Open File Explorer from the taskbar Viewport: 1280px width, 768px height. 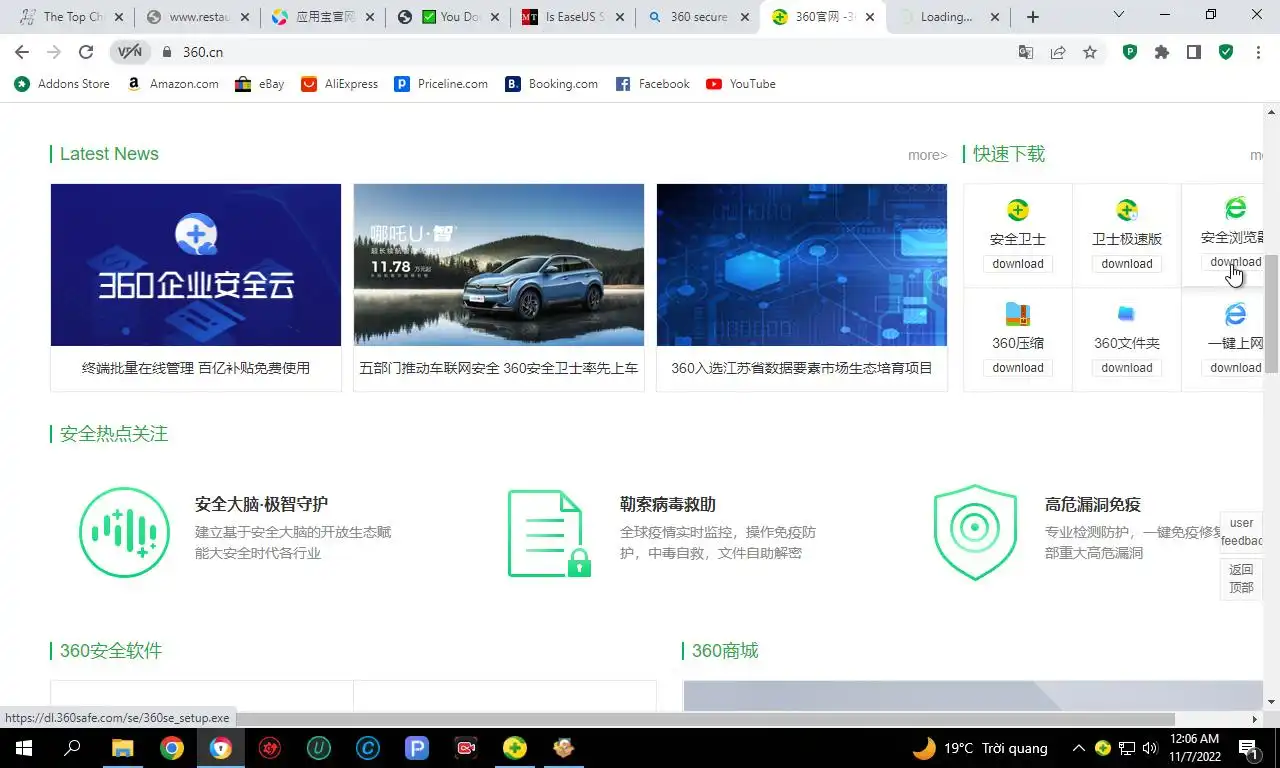point(122,748)
